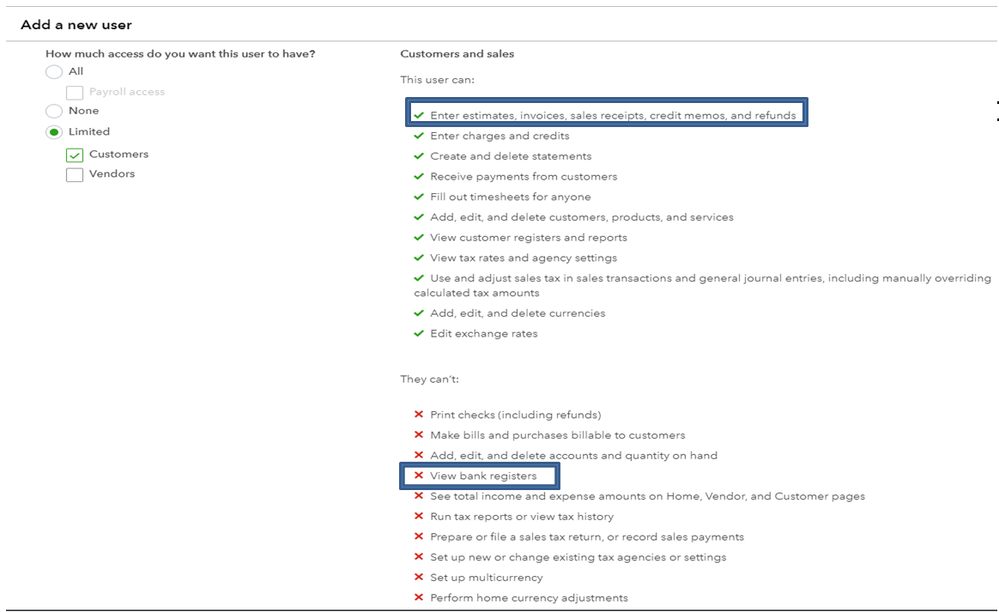Click the Add a new user title

coord(76,24)
